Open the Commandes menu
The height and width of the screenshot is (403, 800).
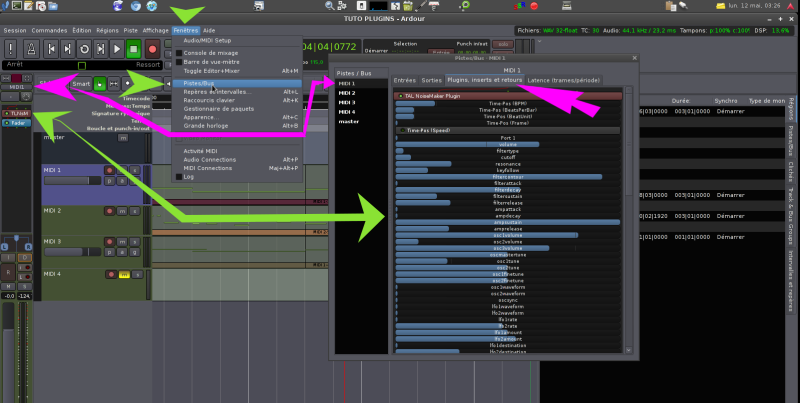point(49,31)
